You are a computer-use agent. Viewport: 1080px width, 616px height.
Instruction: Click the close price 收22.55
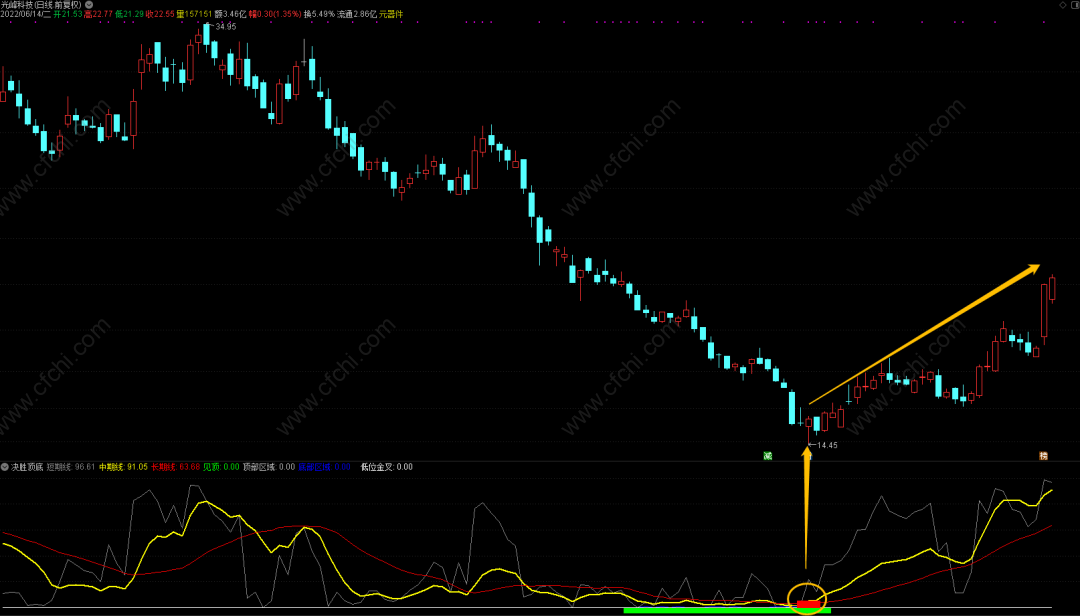[160, 14]
